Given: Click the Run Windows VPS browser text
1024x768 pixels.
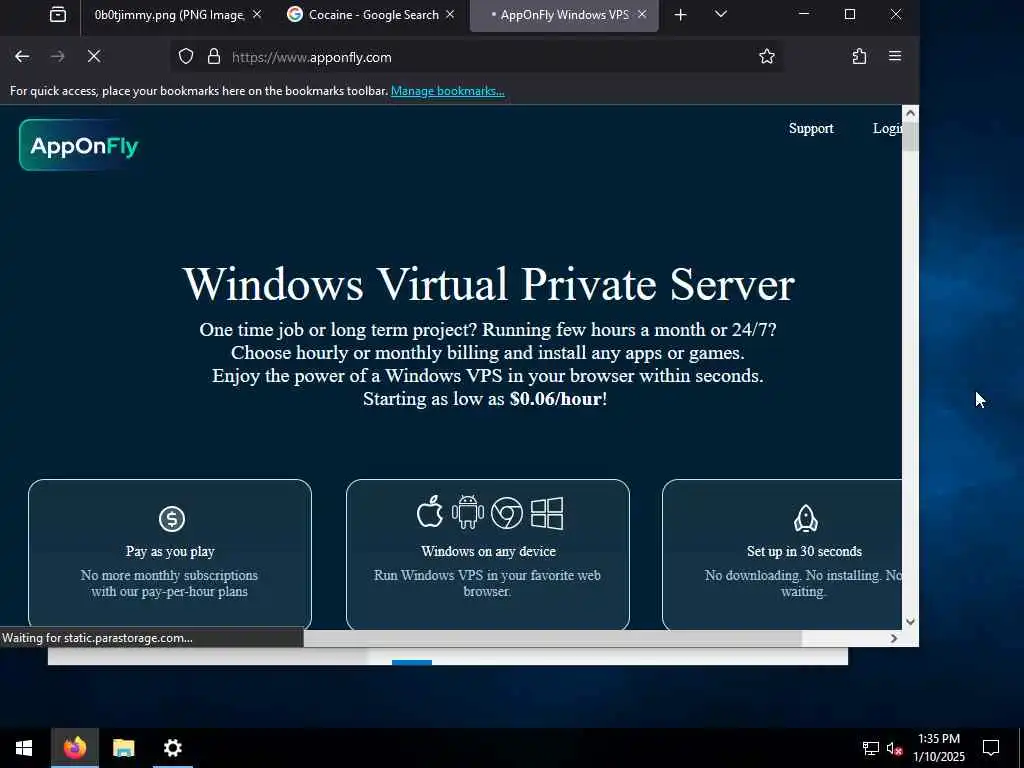Looking at the screenshot, I should click(x=487, y=583).
